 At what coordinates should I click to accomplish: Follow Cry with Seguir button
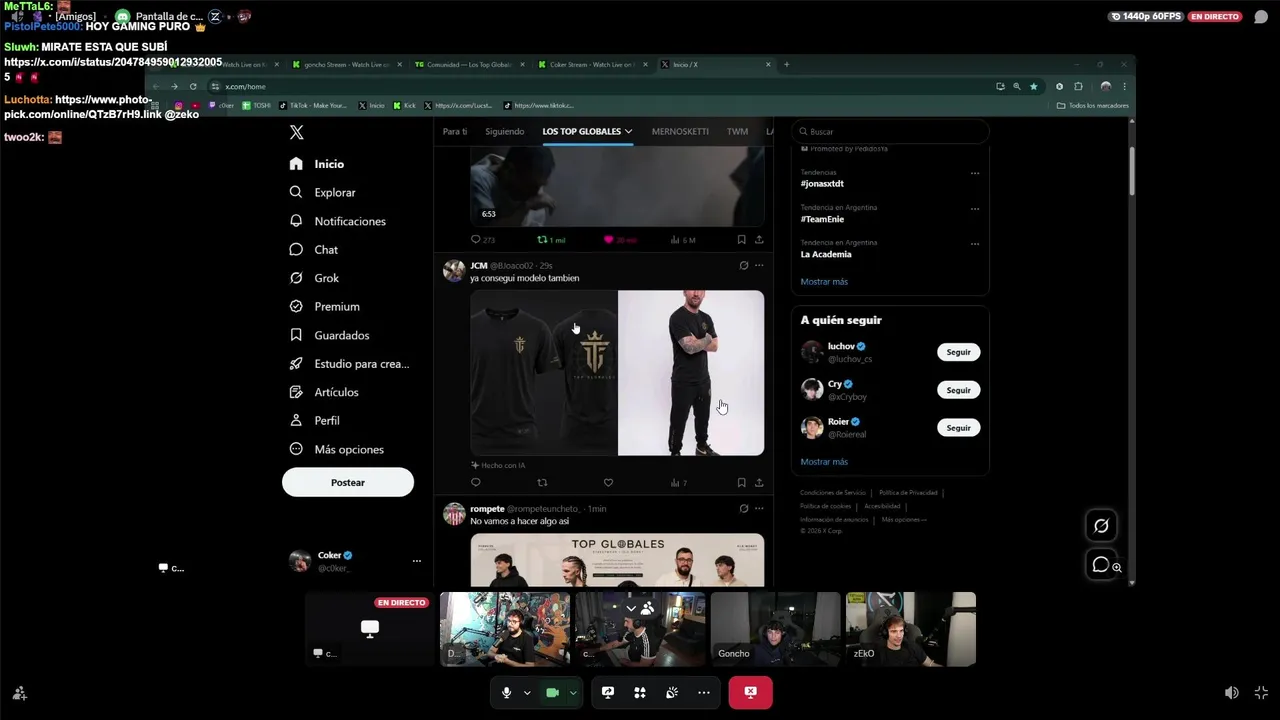pyautogui.click(x=958, y=390)
